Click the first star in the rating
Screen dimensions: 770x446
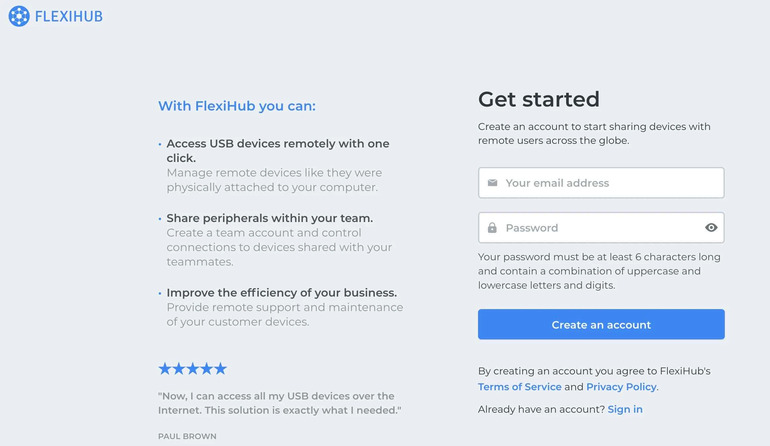(165, 369)
